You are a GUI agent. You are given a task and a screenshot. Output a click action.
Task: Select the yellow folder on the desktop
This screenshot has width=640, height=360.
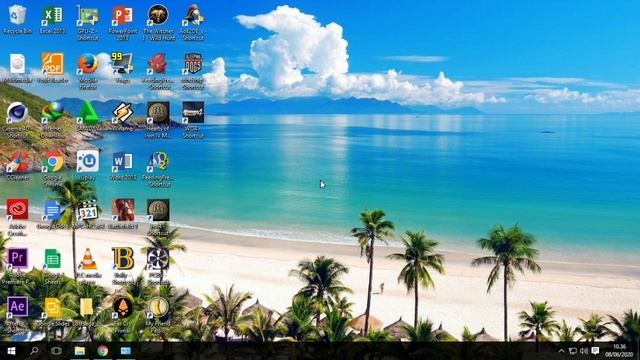tap(87, 307)
